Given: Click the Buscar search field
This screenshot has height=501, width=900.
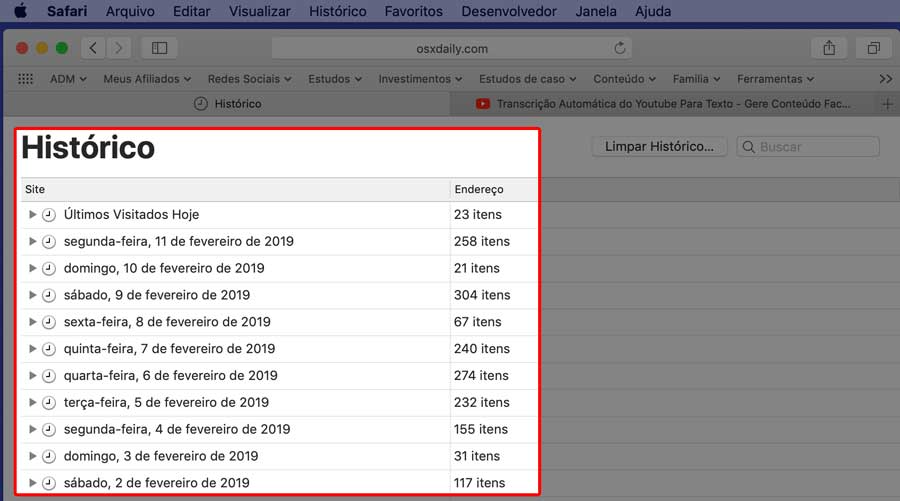Looking at the screenshot, I should click(815, 147).
